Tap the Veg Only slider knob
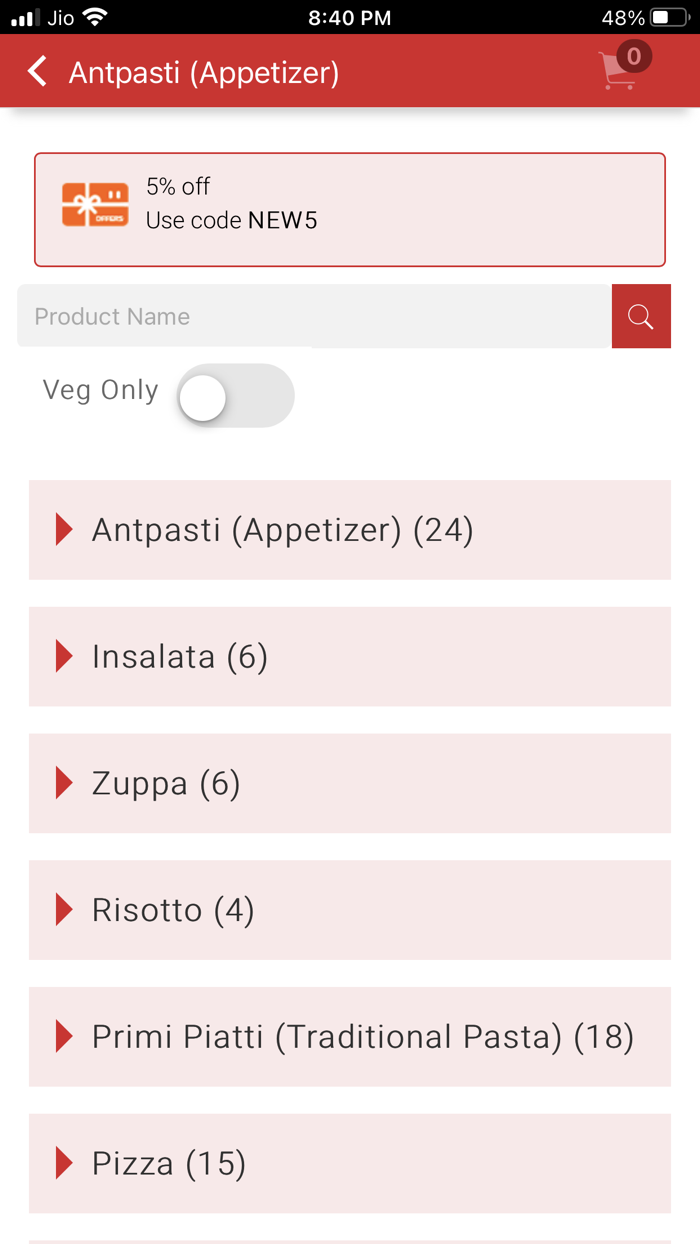This screenshot has height=1244, width=700. [203, 396]
